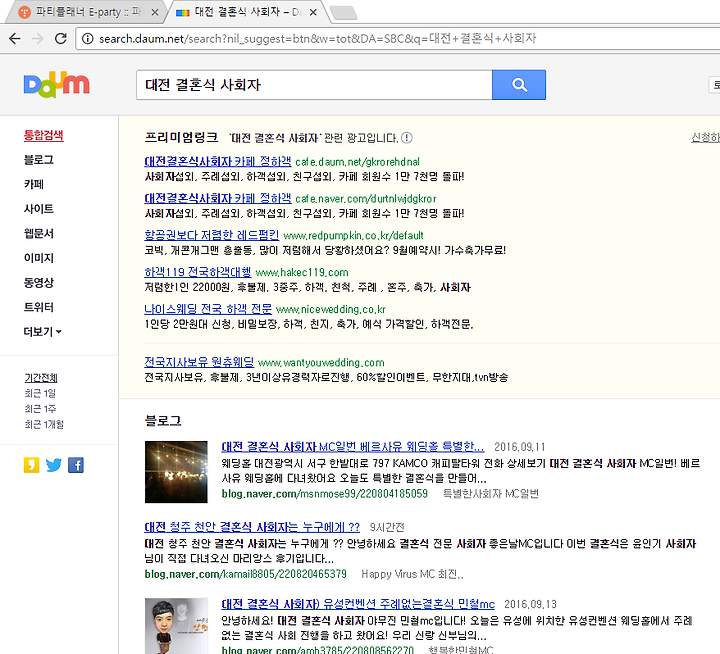
Task: Open the 하객119 전국하객대행 ad link
Action: [x=198, y=272]
